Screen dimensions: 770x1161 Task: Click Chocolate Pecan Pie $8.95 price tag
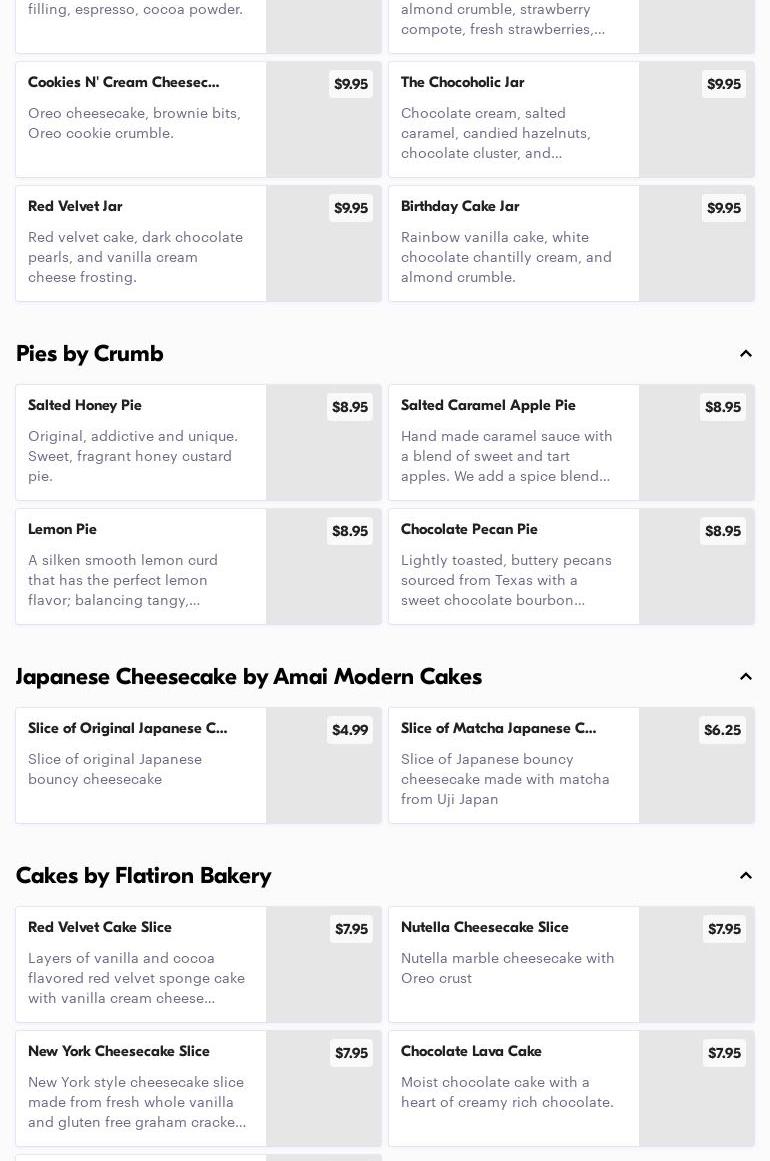coord(723,531)
